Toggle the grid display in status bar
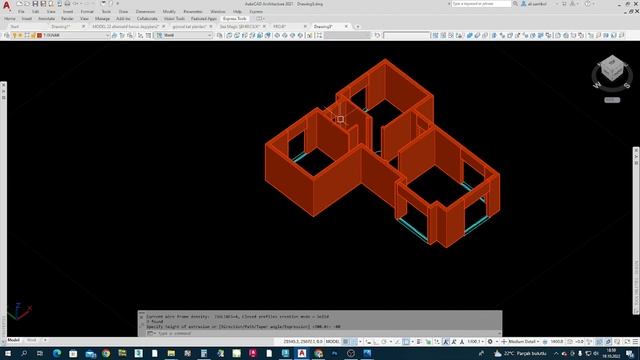The width and height of the screenshot is (640, 360). click(x=346, y=342)
